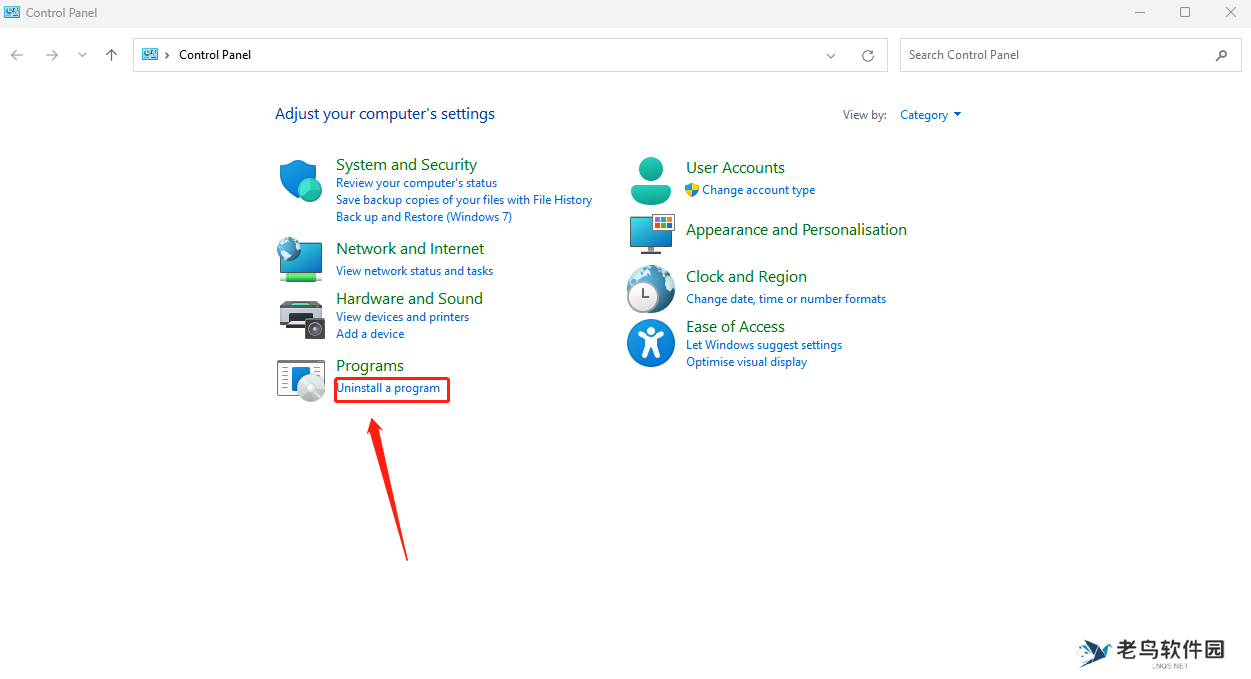Click the System and Security shield icon
Screen dimensions: 1251x679
click(x=299, y=181)
